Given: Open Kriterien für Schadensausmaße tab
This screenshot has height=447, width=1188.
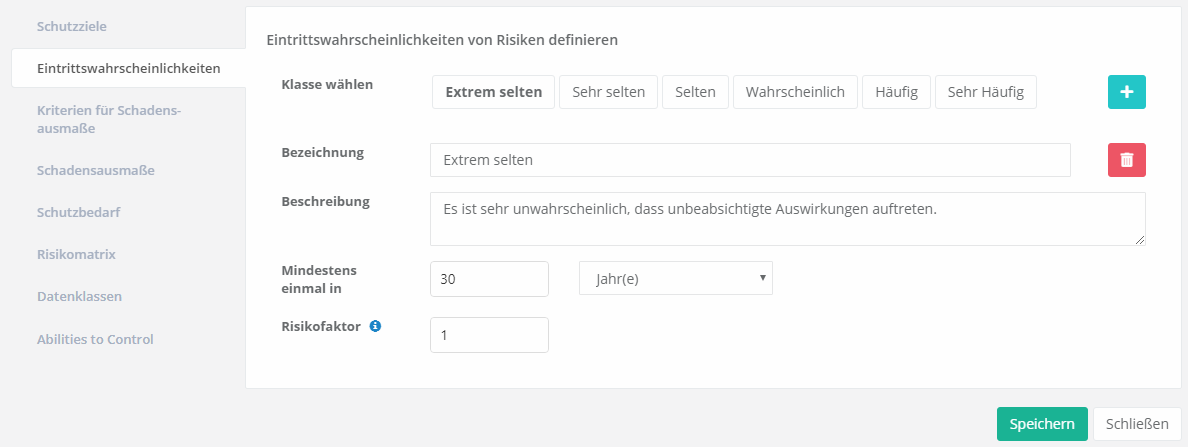Looking at the screenshot, I should [109, 119].
